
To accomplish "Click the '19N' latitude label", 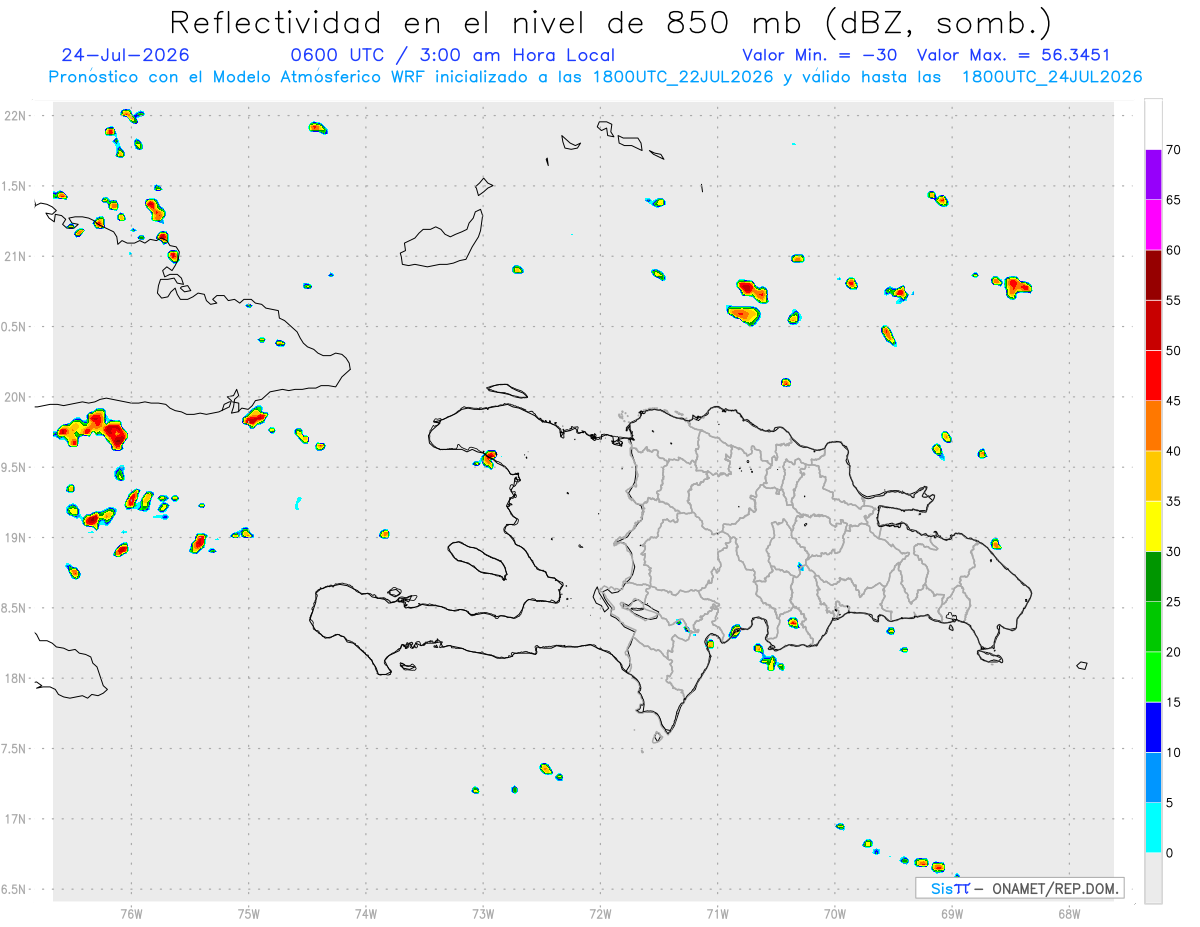I will (16, 537).
